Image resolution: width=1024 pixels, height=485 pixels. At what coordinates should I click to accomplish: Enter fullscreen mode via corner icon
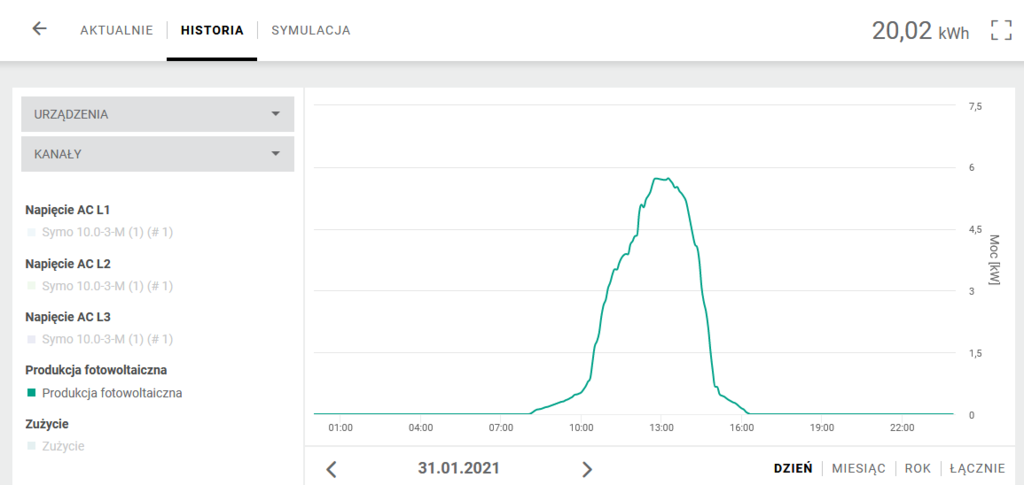click(x=1000, y=30)
